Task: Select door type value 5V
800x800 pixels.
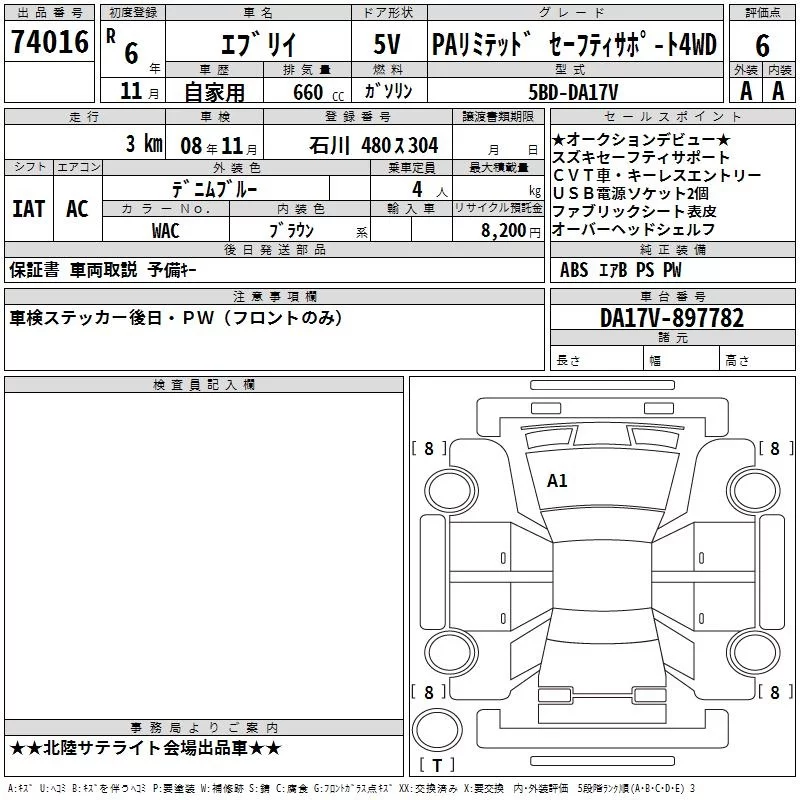Action: coord(387,44)
